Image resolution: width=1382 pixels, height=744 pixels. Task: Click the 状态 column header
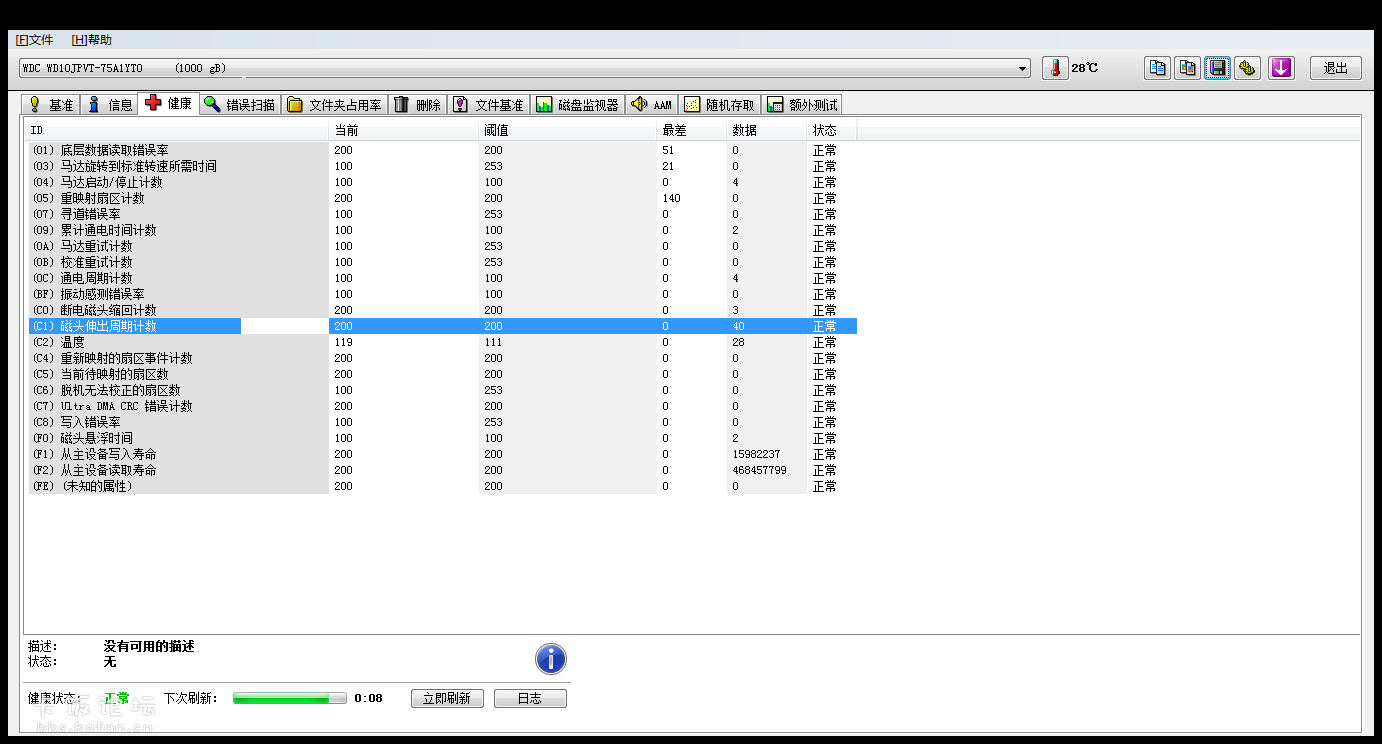tap(832, 131)
